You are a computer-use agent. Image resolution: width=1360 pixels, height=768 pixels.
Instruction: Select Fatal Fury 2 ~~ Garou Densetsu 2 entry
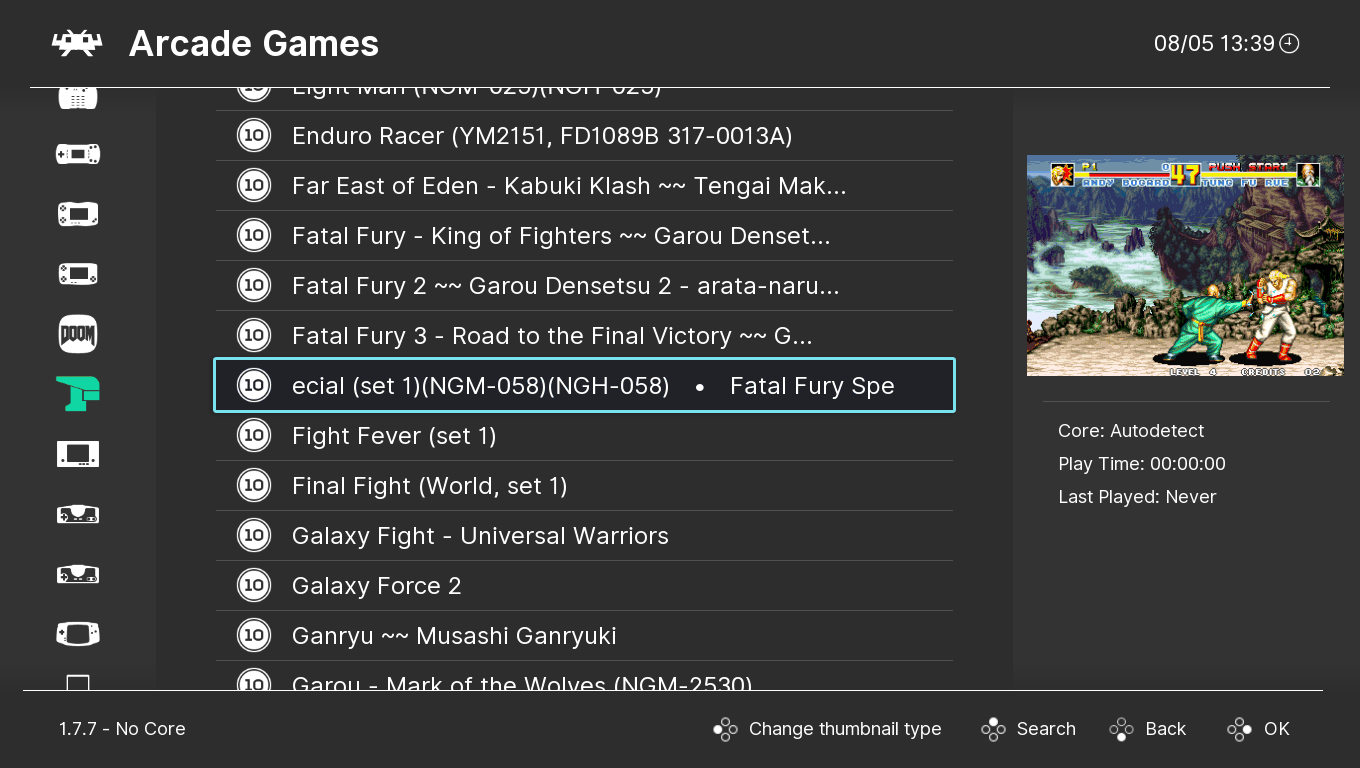[x=584, y=286]
